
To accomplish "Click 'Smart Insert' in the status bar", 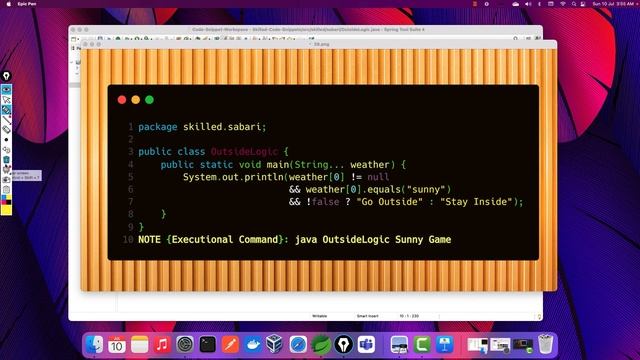I will point(368,316).
